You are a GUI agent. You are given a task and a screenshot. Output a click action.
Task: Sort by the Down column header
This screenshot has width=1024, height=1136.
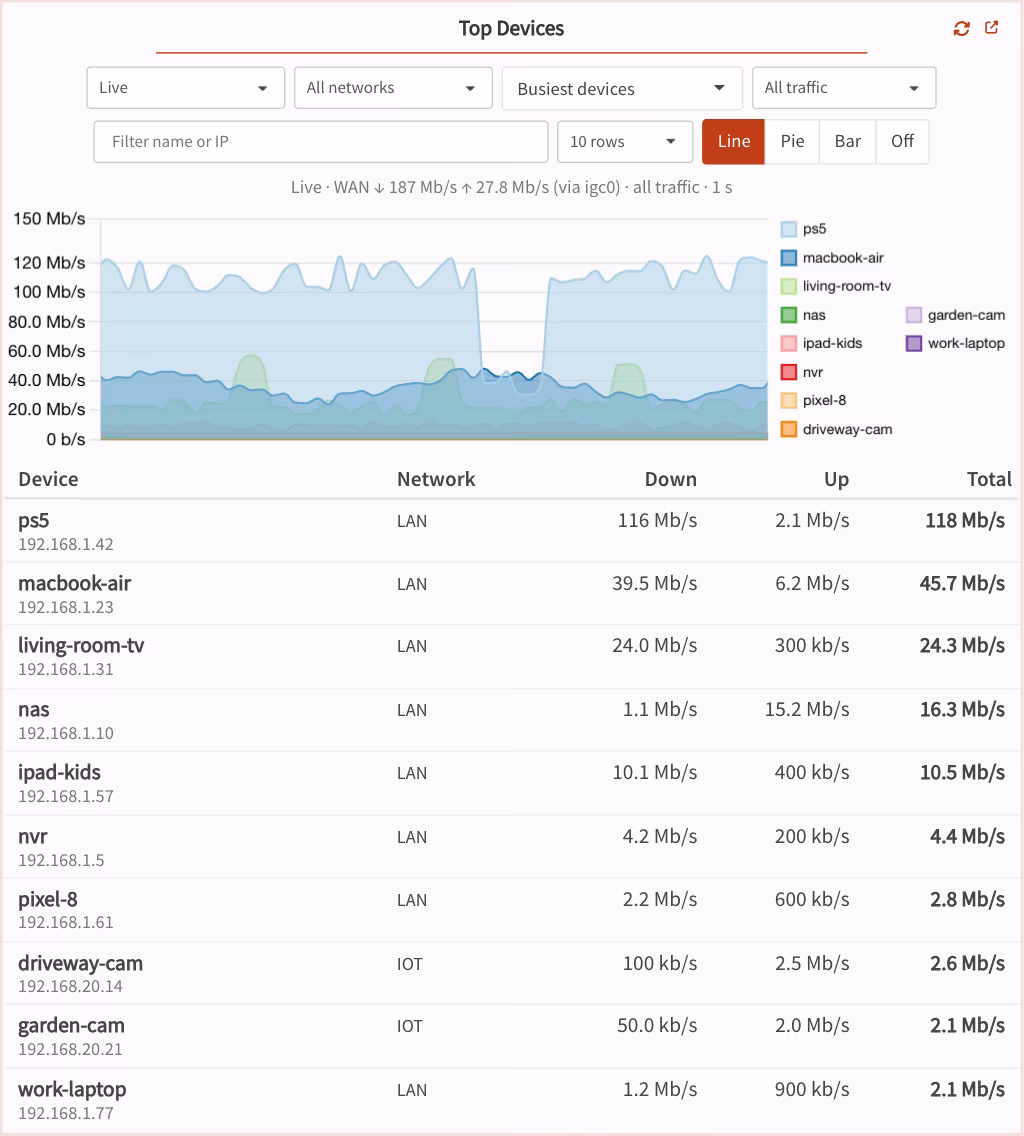point(671,480)
